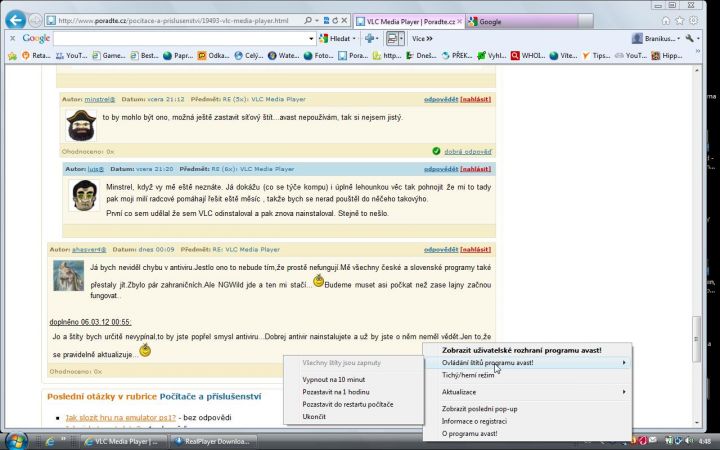Choose Zobrazit poslední pop-up
720x450 pixels.
pos(479,409)
